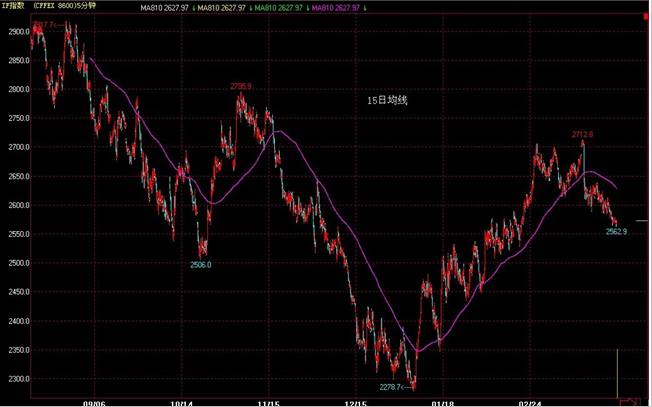Select the 12/15 date on time axis

point(356,401)
